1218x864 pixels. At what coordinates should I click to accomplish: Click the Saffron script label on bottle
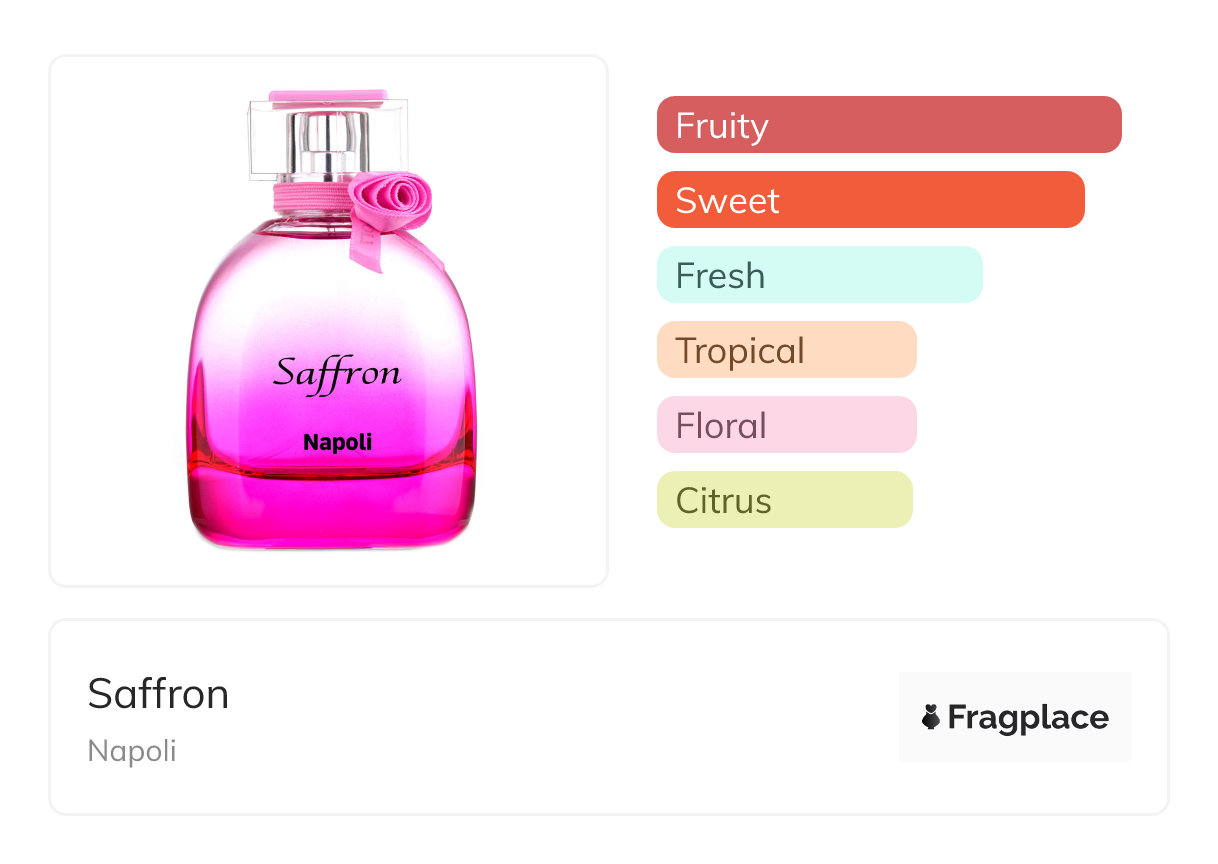click(x=337, y=374)
